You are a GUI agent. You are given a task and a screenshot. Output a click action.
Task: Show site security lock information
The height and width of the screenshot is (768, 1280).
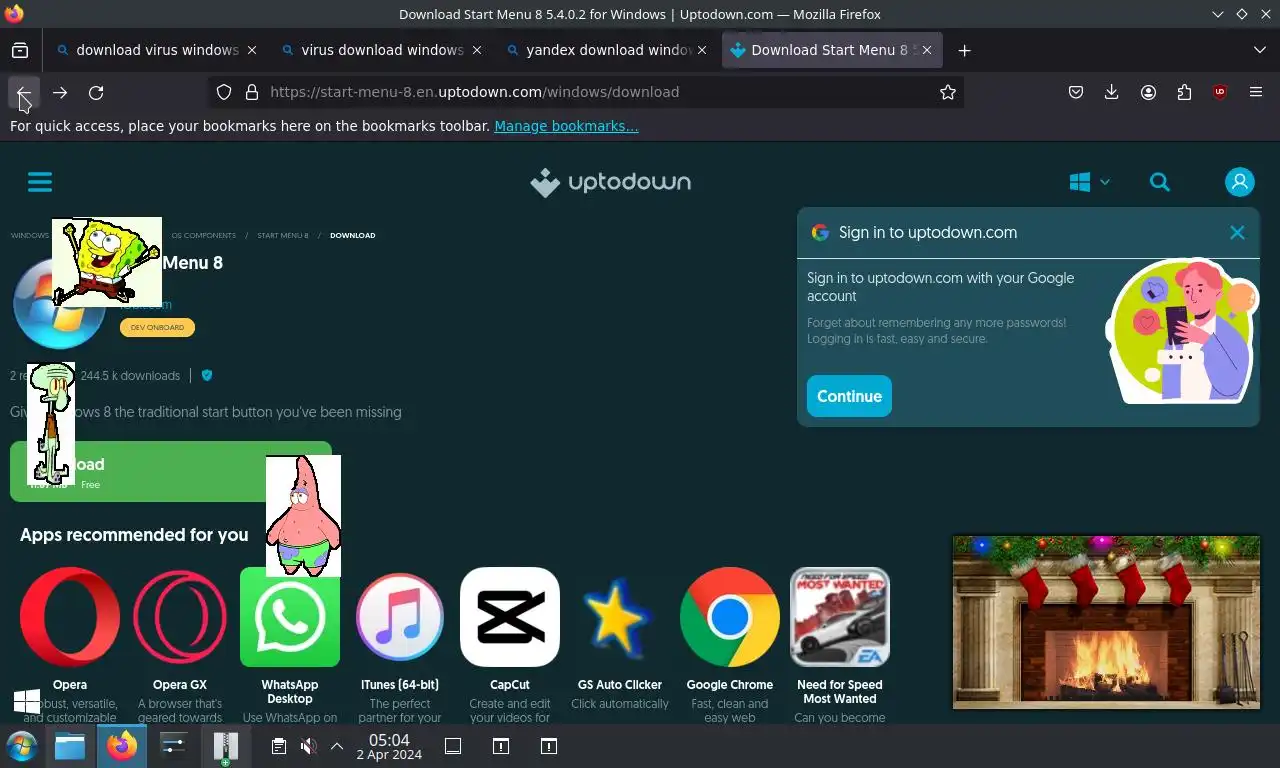tap(252, 92)
